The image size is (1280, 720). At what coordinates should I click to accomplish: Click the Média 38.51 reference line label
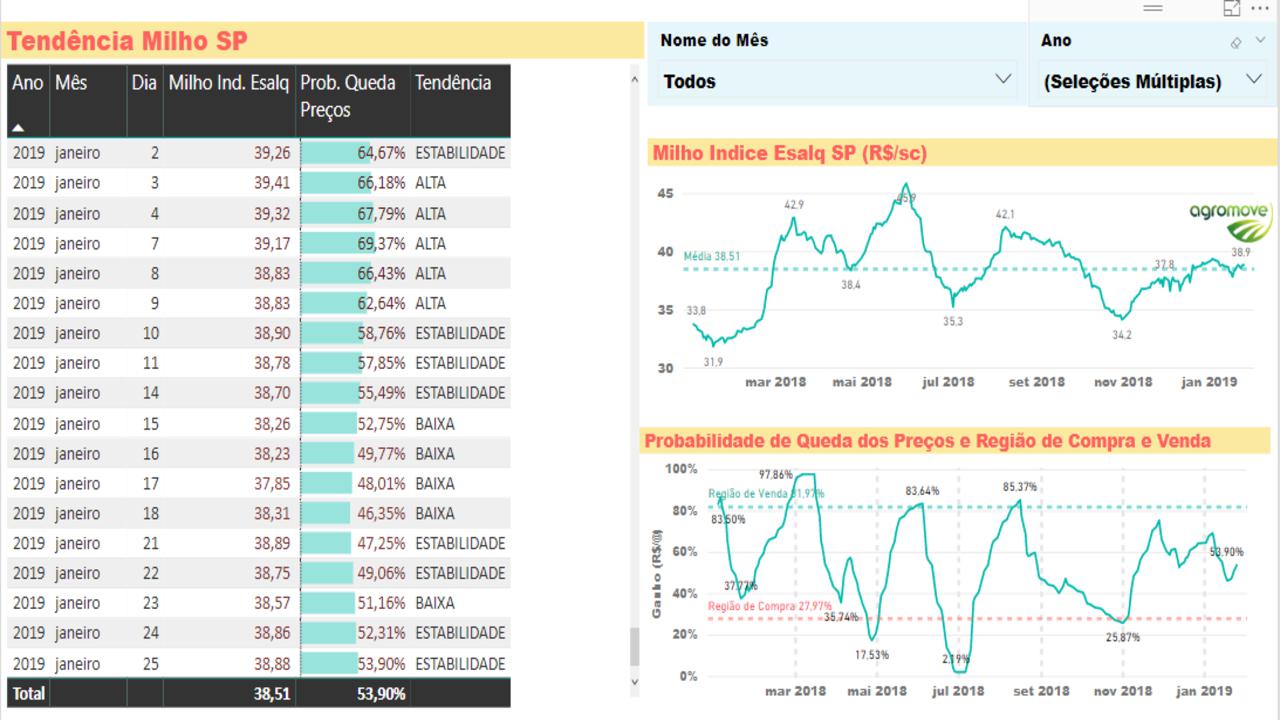coord(712,256)
